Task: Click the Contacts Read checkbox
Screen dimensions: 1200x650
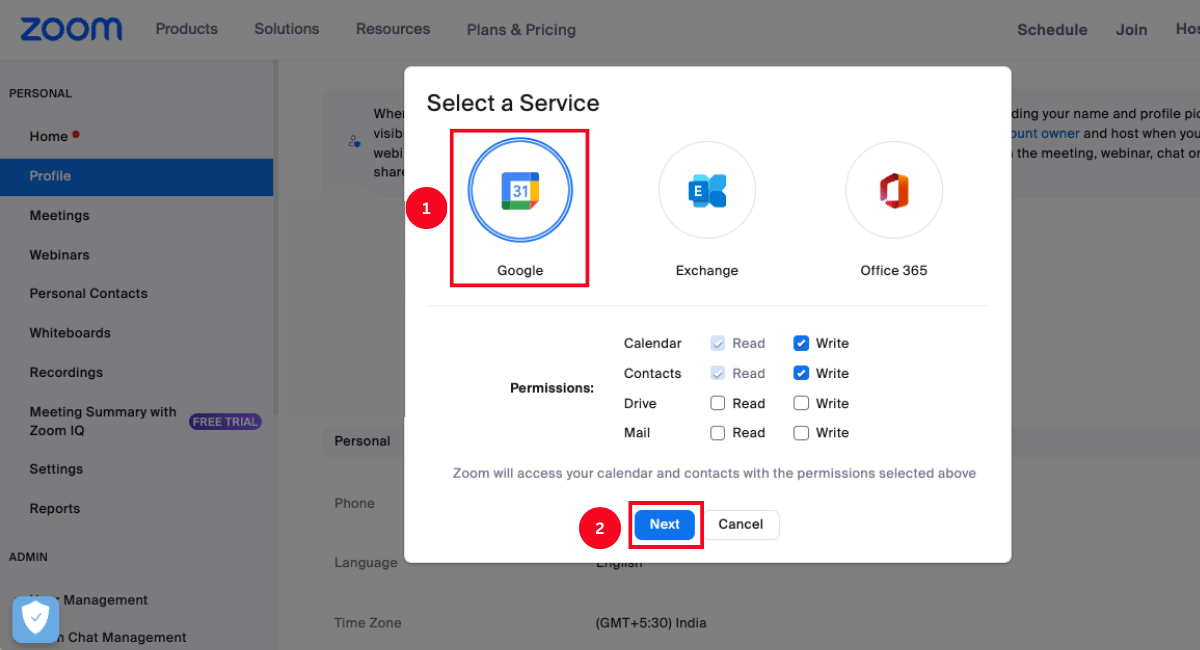Action: point(717,373)
